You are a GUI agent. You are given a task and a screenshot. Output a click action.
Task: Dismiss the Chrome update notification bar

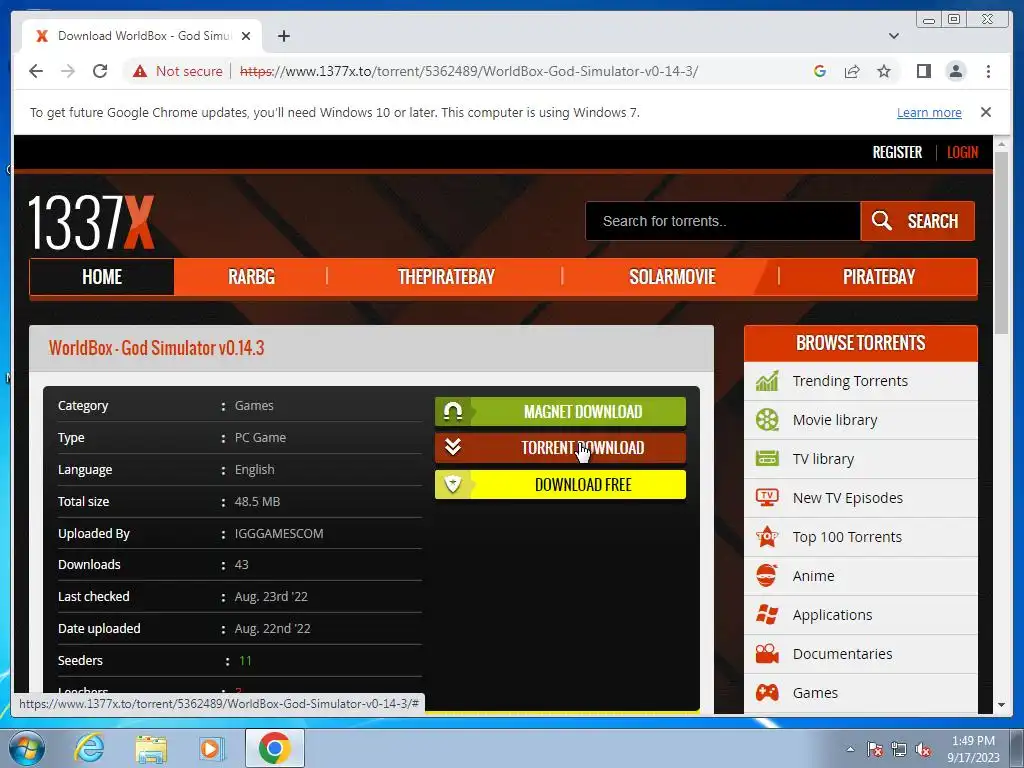pyautogui.click(x=985, y=112)
